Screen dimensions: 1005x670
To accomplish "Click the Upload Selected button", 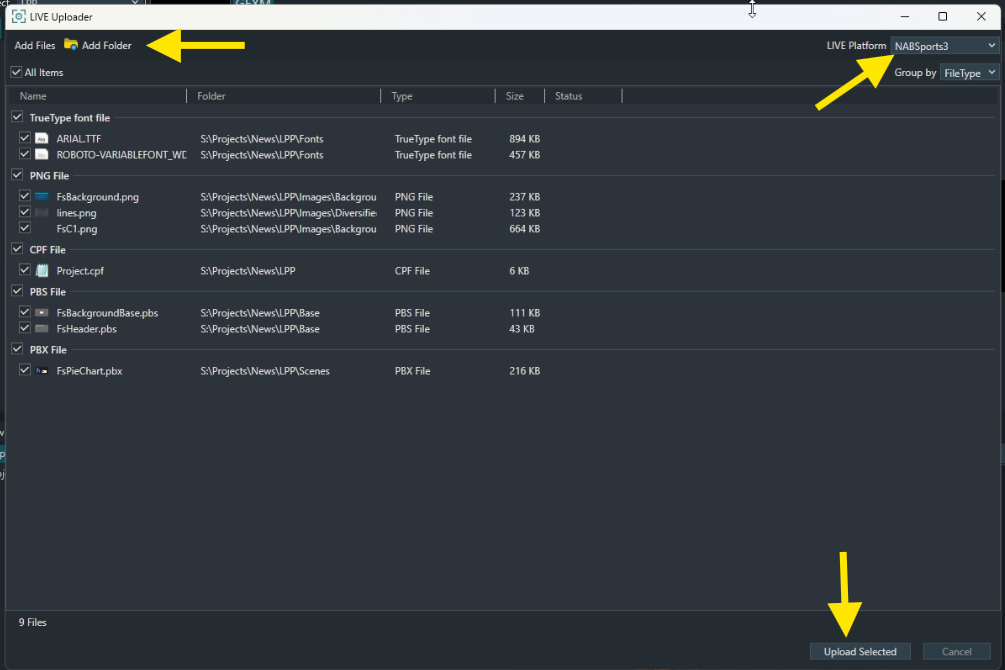I will coord(860,652).
